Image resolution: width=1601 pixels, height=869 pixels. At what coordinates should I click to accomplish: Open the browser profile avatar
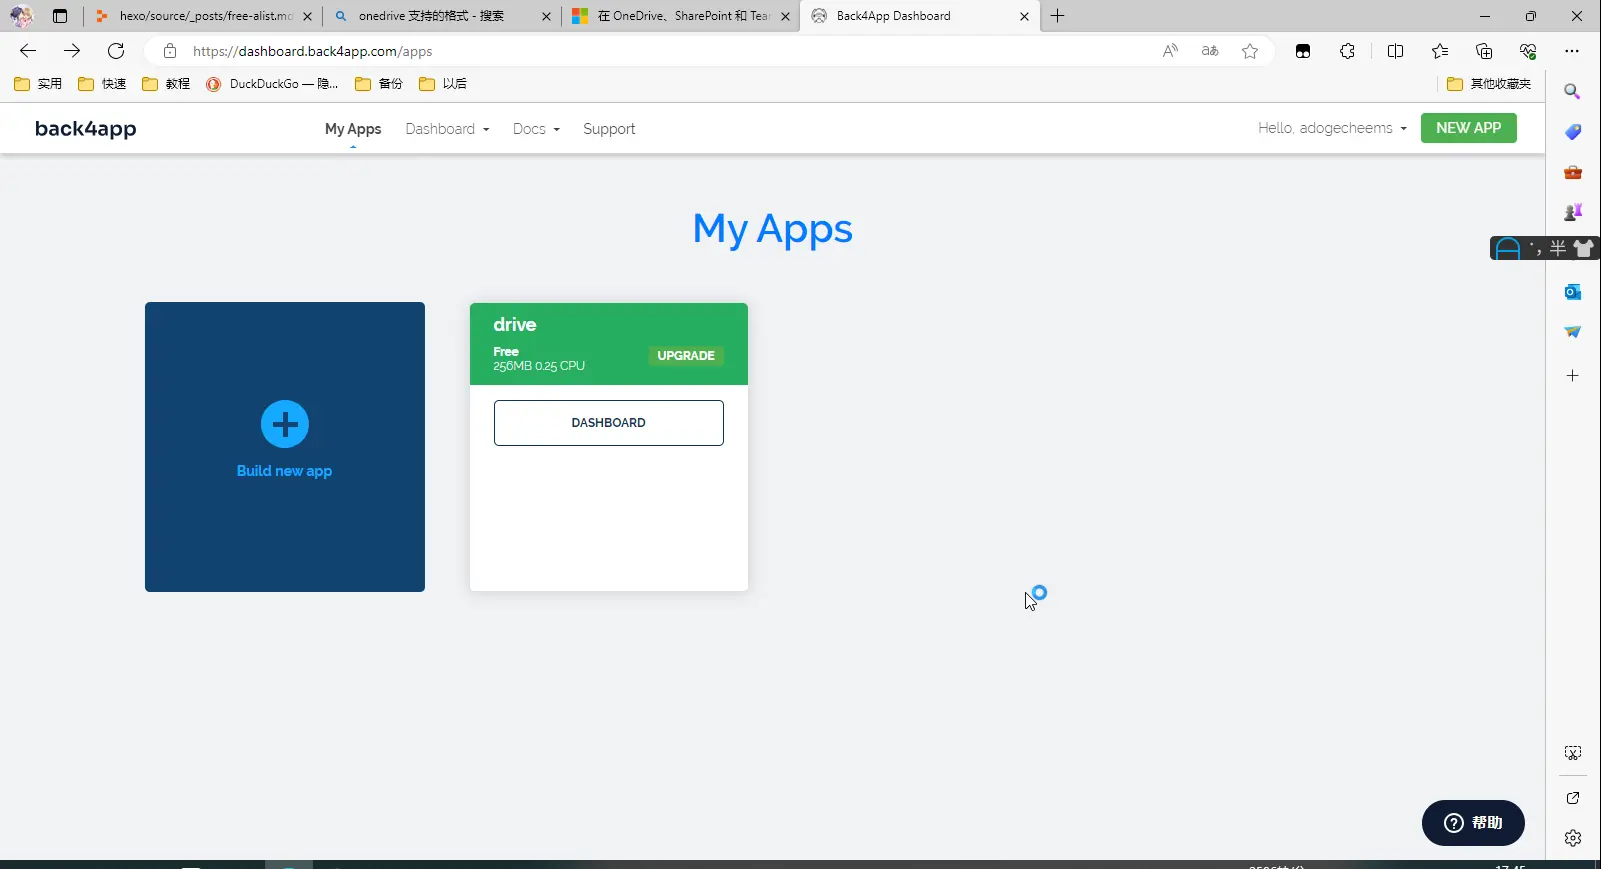point(21,16)
